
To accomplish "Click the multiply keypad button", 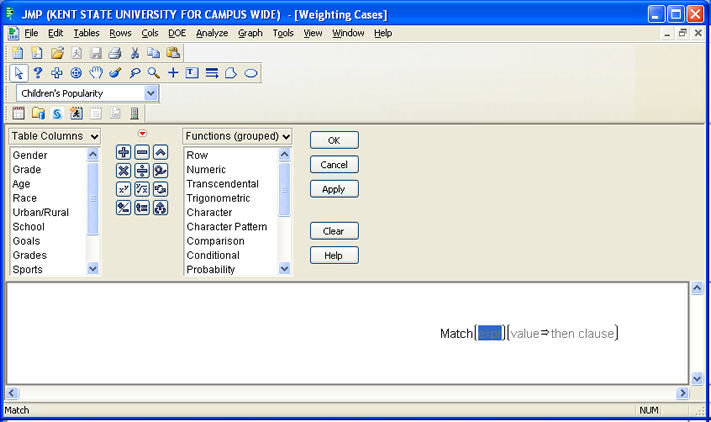I will point(123,170).
